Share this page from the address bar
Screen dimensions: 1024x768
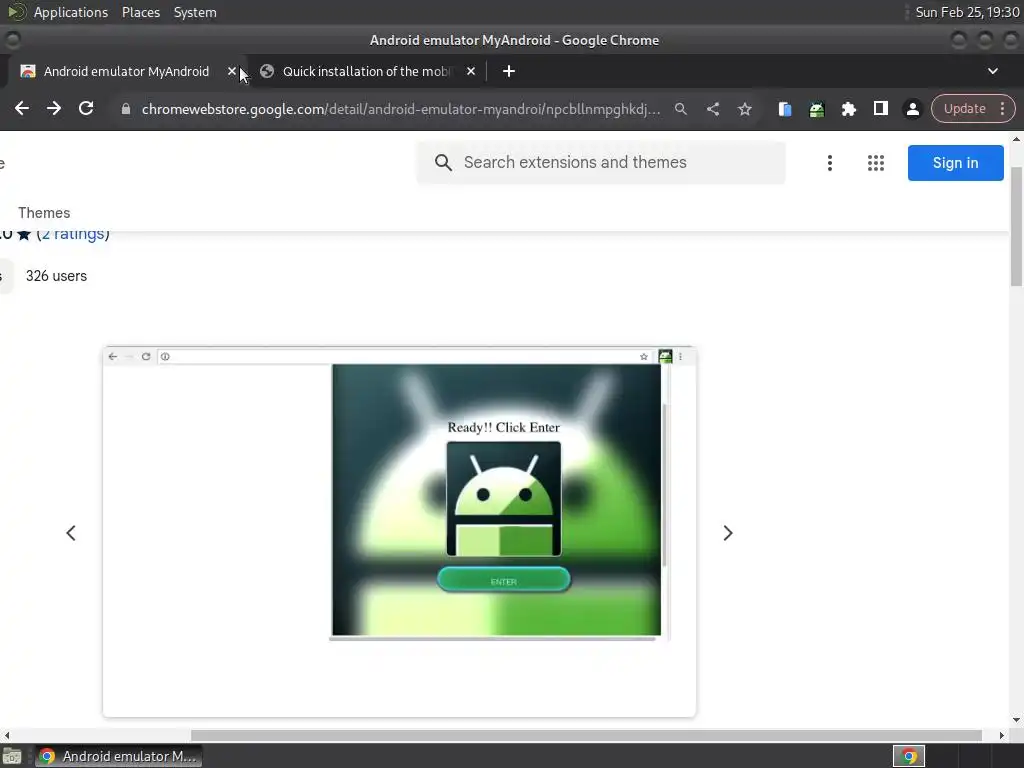coord(712,109)
